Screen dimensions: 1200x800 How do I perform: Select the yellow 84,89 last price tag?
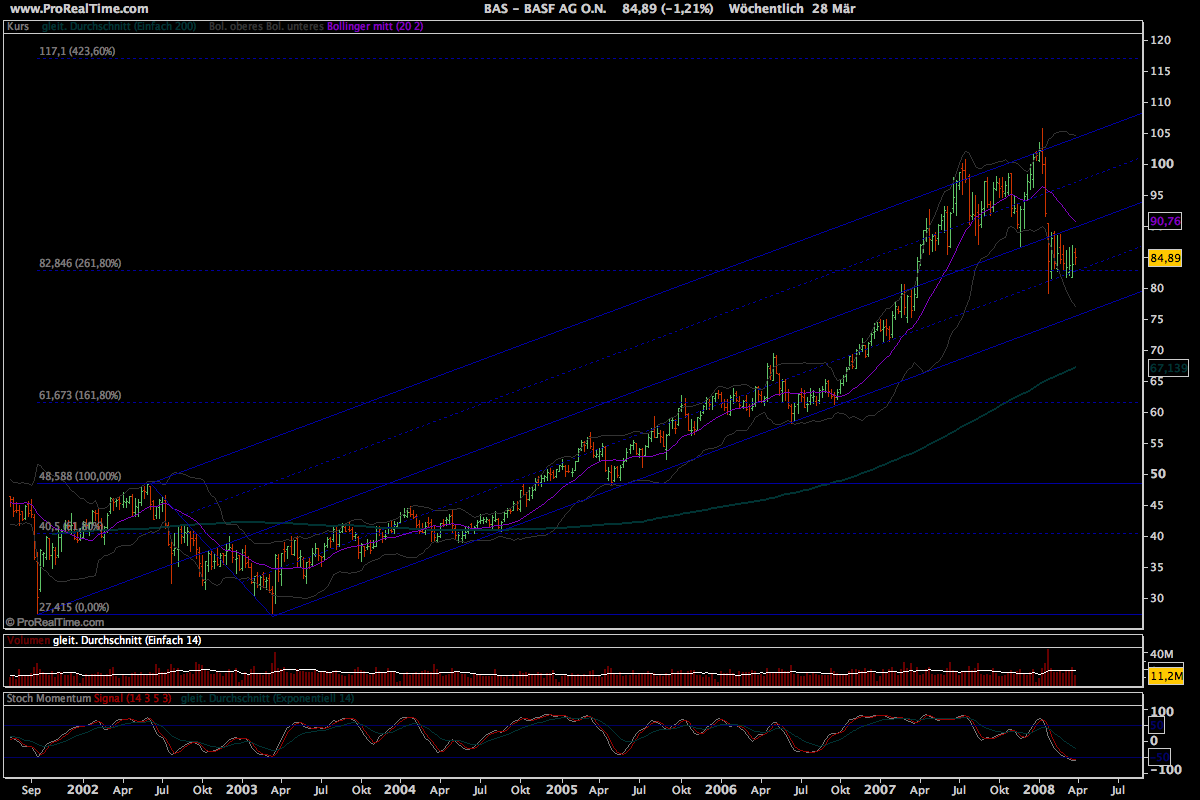1166,257
